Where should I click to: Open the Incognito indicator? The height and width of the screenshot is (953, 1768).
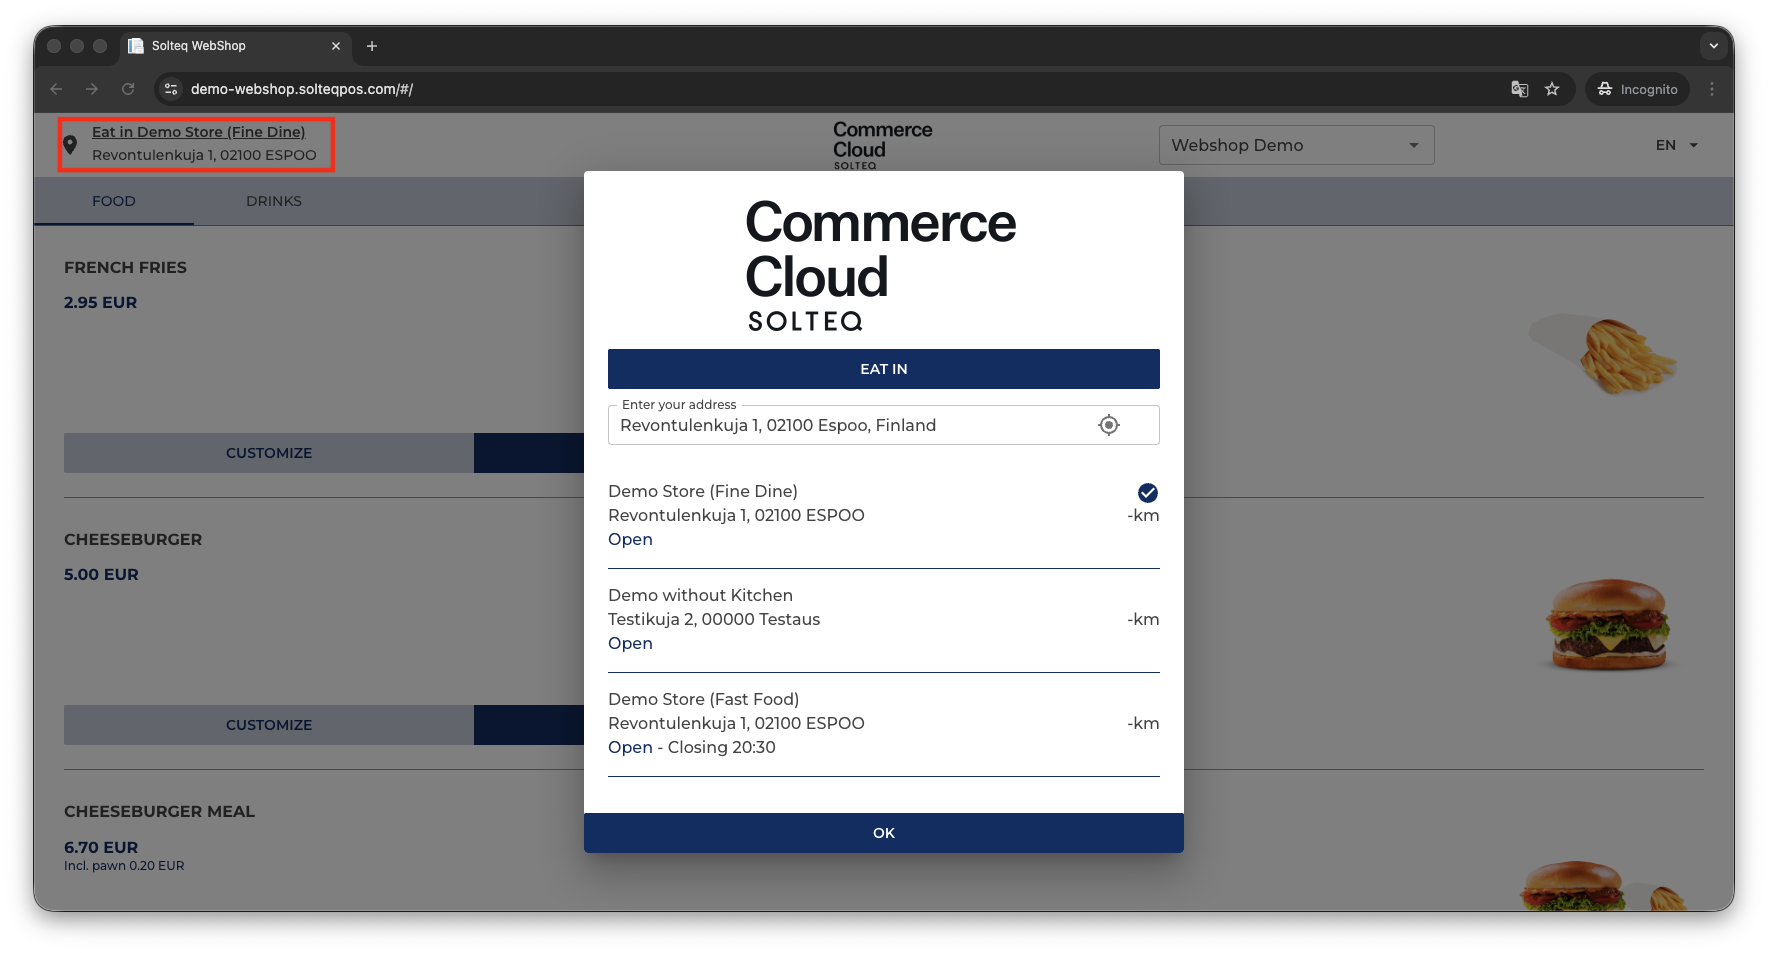[1637, 89]
